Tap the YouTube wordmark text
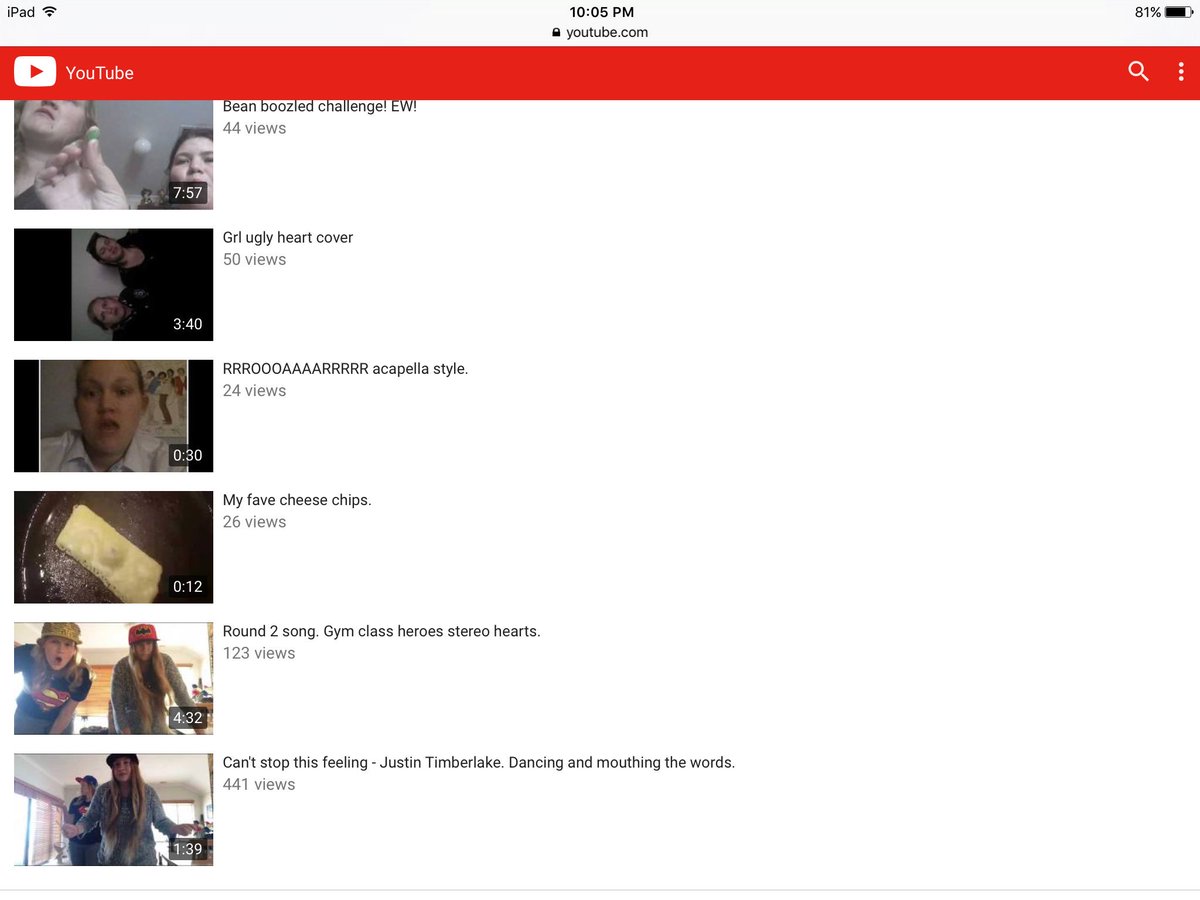1200x900 pixels. (99, 73)
